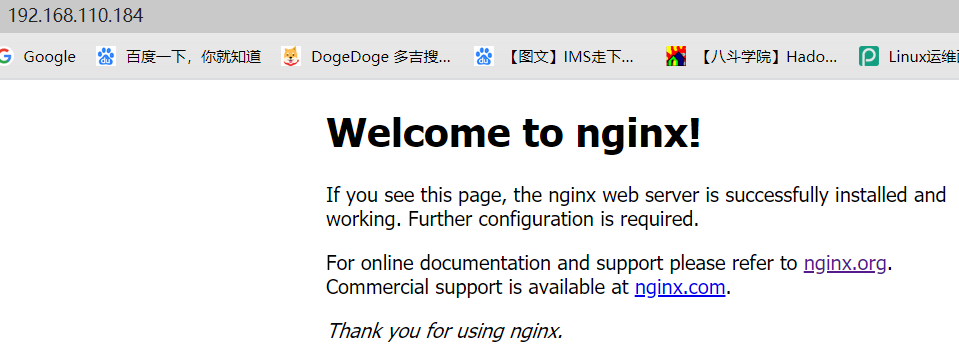The image size is (959, 360).
Task: Click the "If you see this page" paragraph
Action: 636,207
